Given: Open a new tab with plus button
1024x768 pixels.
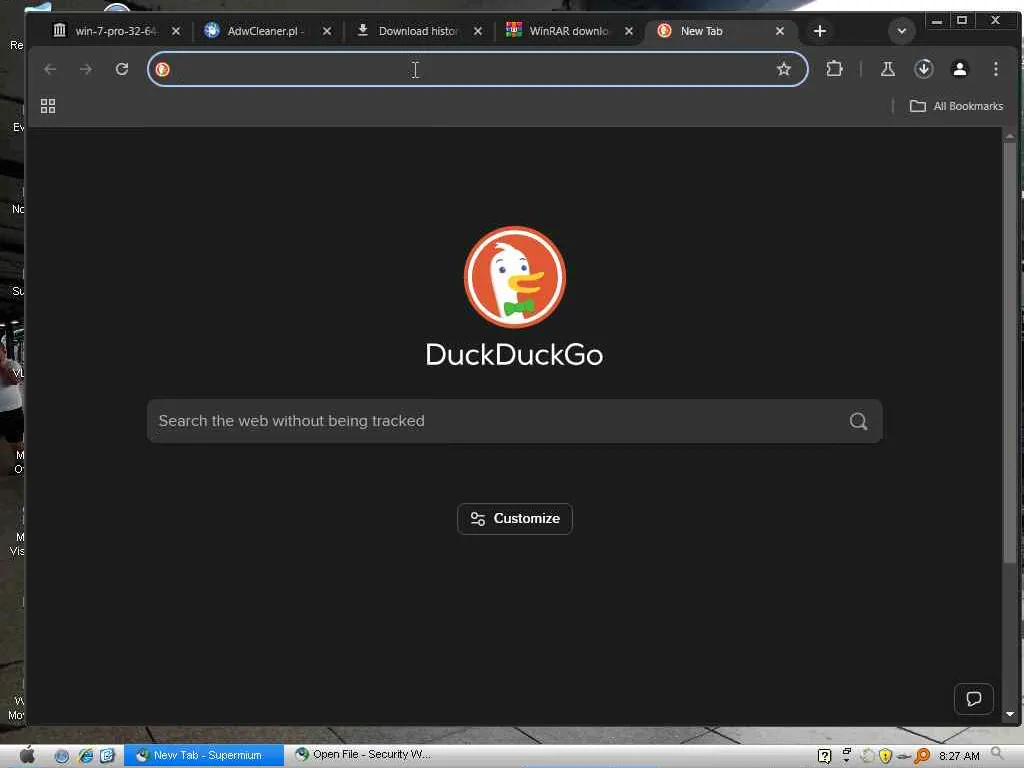Looking at the screenshot, I should pyautogui.click(x=820, y=31).
